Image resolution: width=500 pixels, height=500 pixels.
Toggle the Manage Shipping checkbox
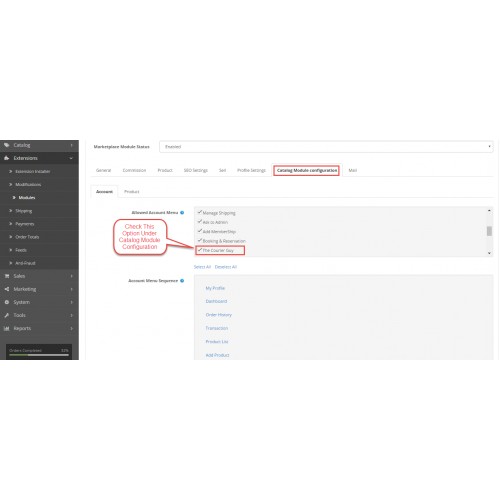pyautogui.click(x=200, y=212)
